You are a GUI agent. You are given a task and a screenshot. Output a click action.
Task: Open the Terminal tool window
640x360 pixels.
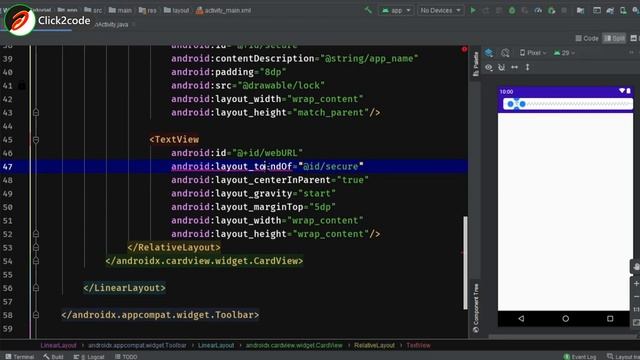pyautogui.click(x=20, y=356)
